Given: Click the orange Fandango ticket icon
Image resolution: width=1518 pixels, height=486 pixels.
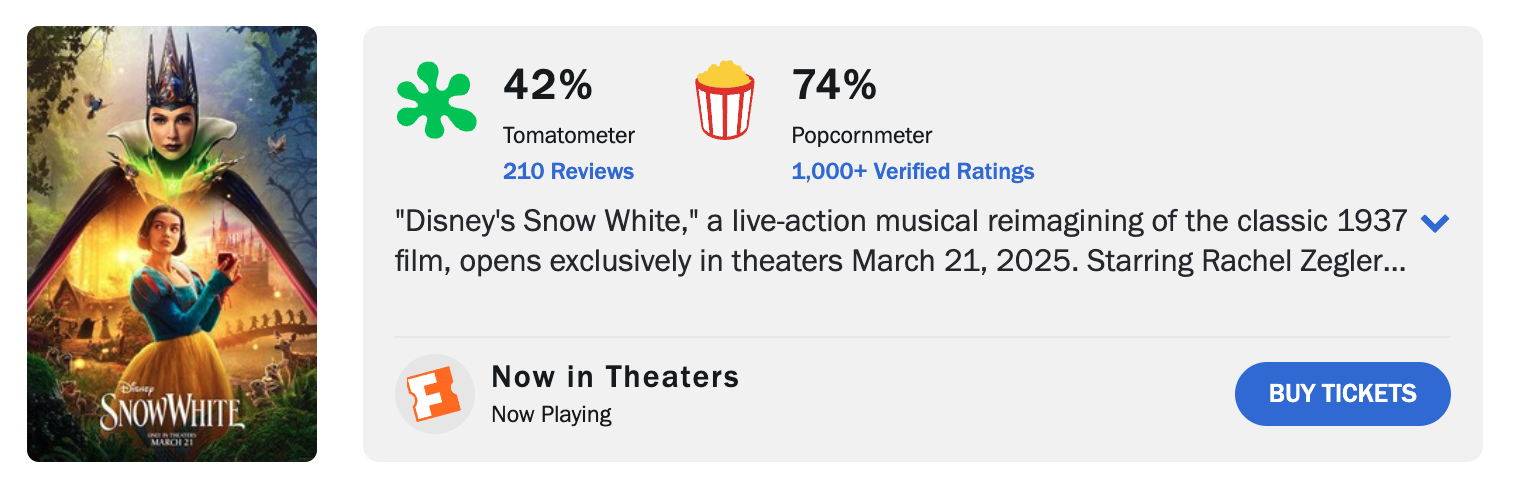Looking at the screenshot, I should [435, 394].
